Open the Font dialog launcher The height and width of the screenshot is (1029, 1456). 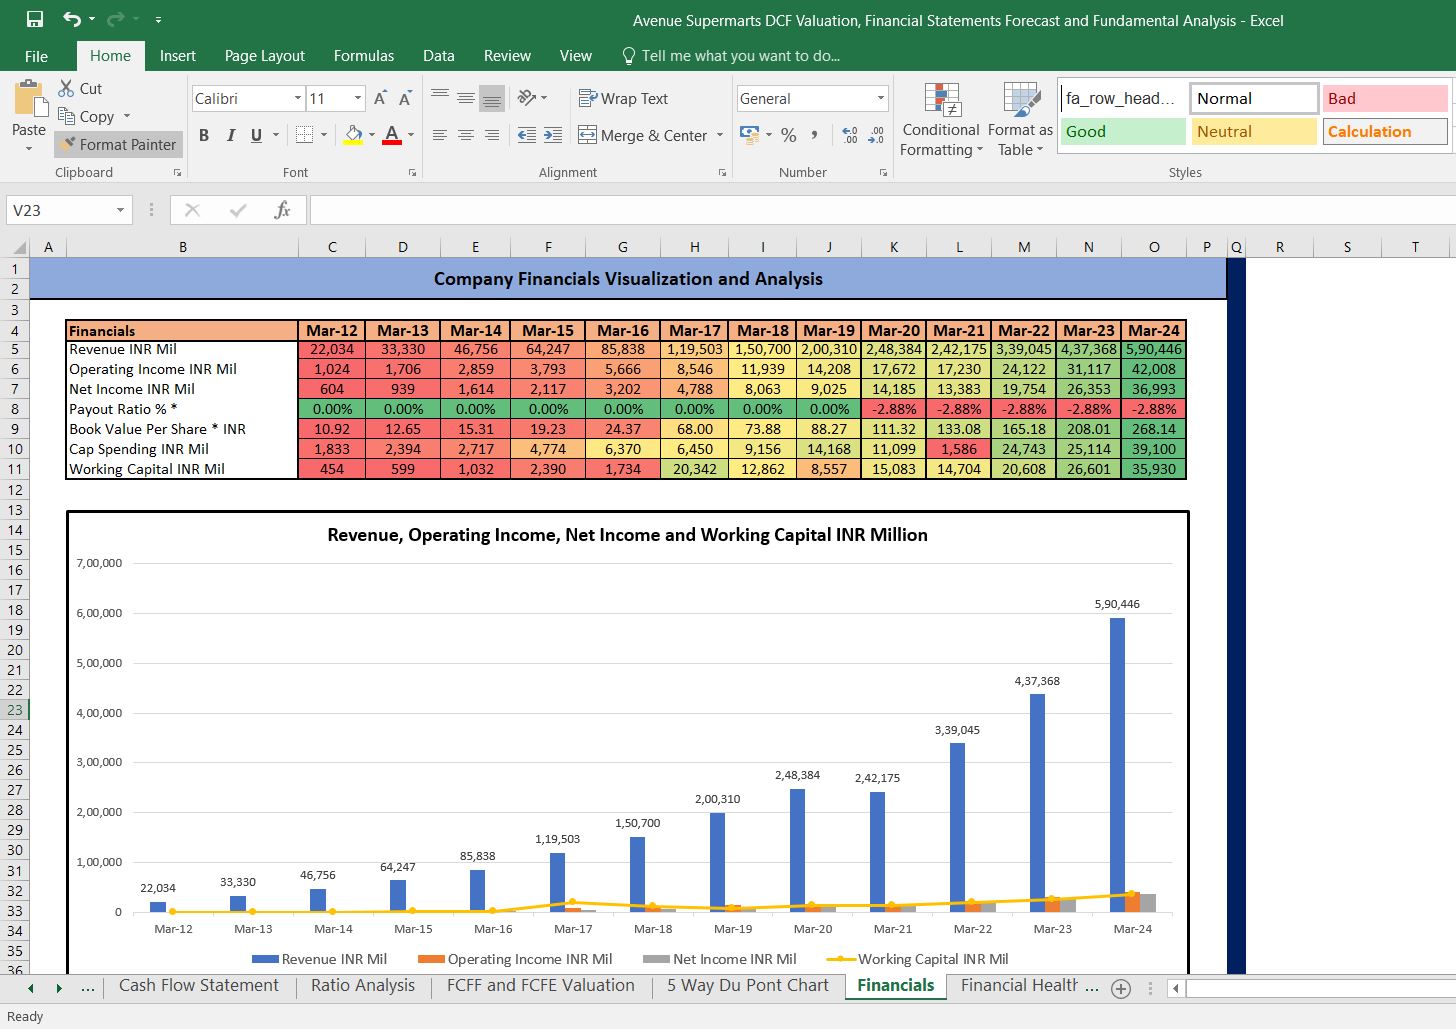412,173
